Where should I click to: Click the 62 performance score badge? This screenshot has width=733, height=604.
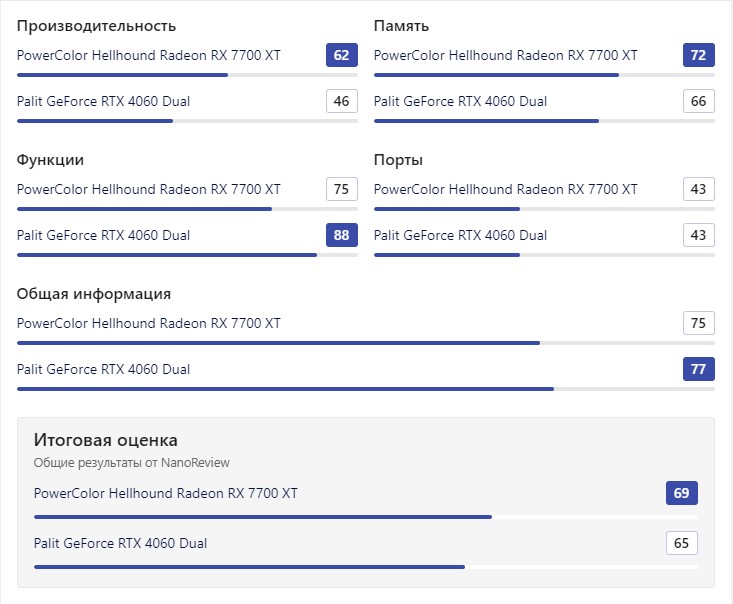coord(342,55)
